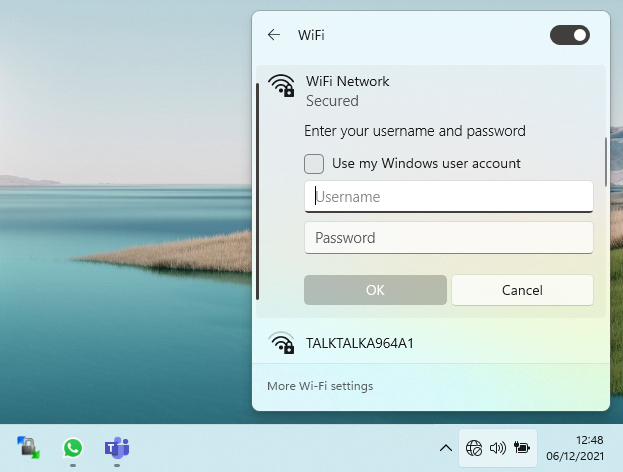Cancel the WiFi login prompt

pos(522,290)
